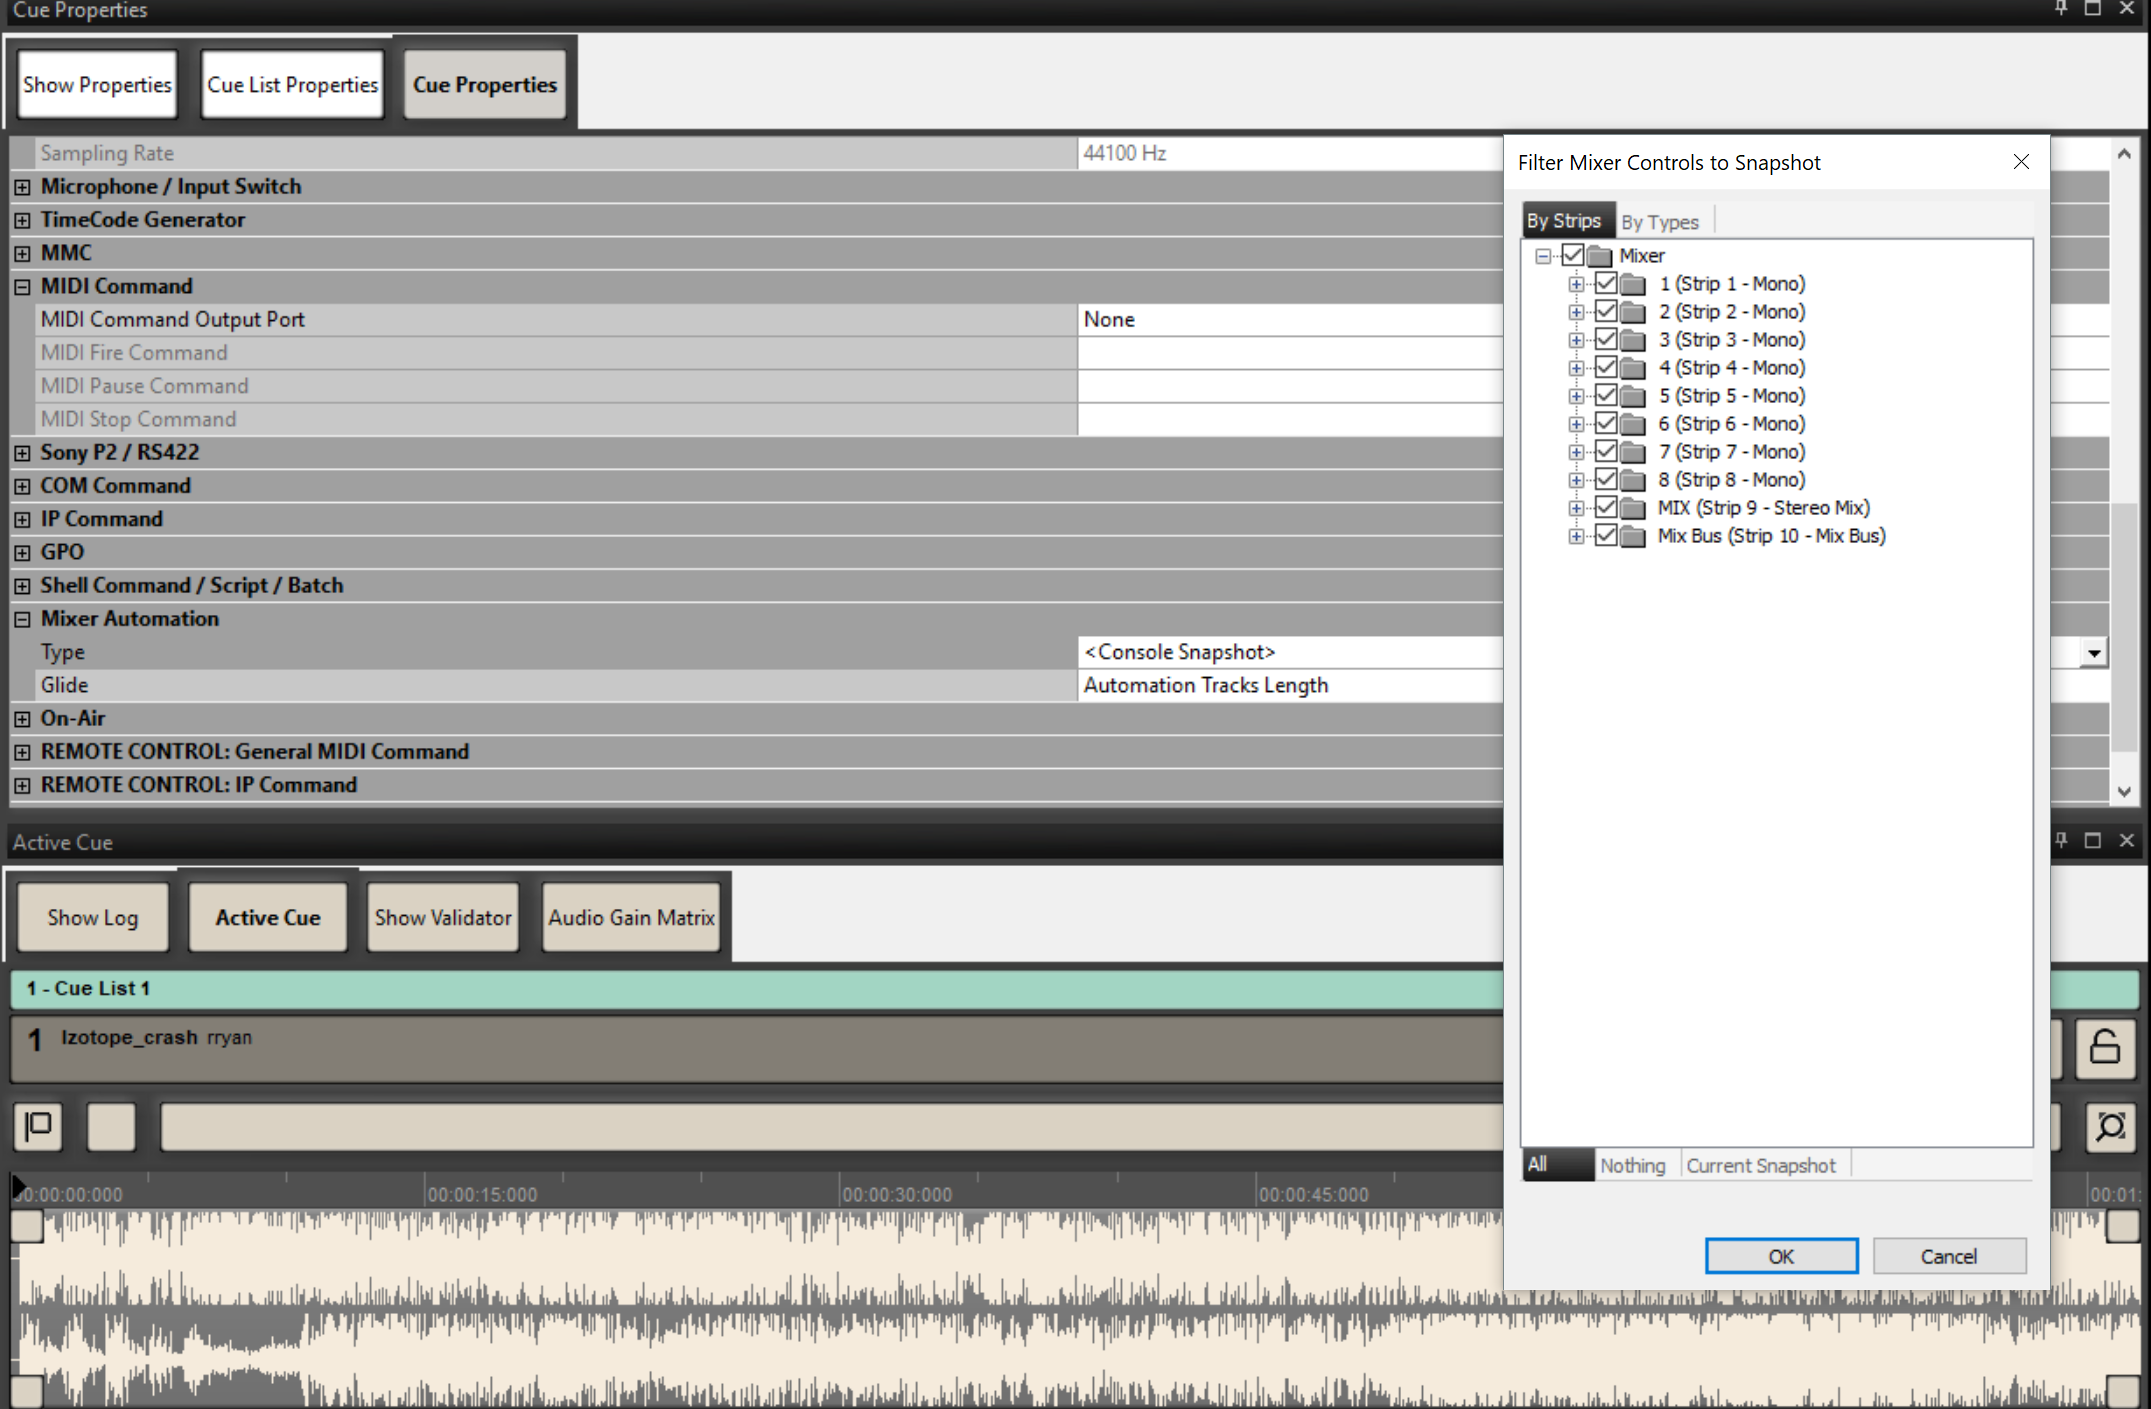The width and height of the screenshot is (2151, 1409).
Task: Uncheck 2 (Strip 2 - Mono) checkbox
Action: [x=1606, y=311]
